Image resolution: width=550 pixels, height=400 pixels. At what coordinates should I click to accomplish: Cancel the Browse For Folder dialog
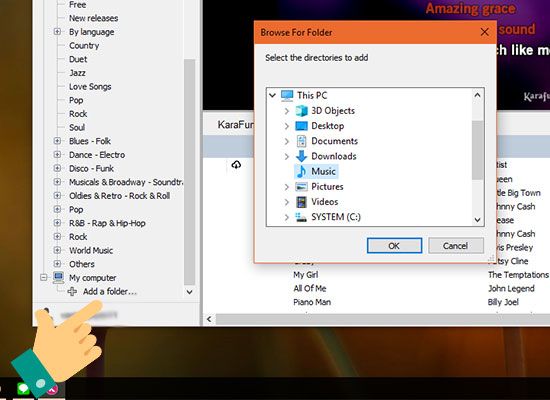456,246
